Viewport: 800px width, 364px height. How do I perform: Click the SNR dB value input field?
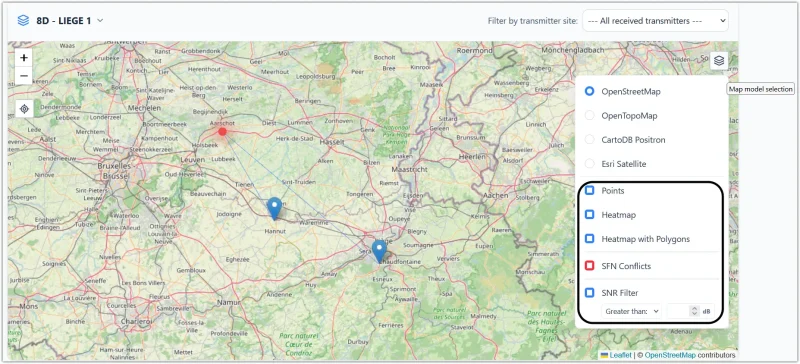click(x=683, y=310)
